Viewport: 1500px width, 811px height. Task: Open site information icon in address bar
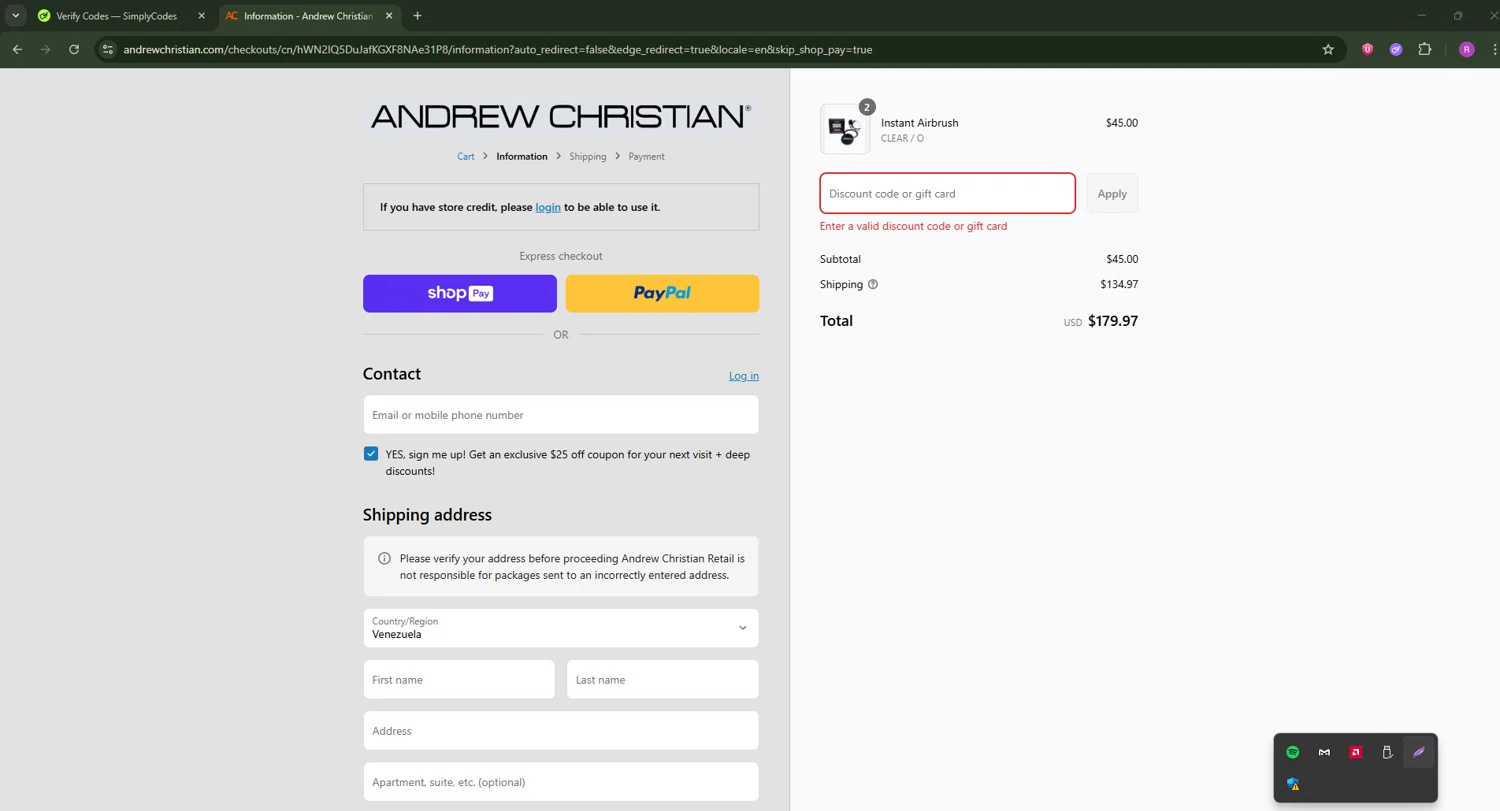pos(108,49)
